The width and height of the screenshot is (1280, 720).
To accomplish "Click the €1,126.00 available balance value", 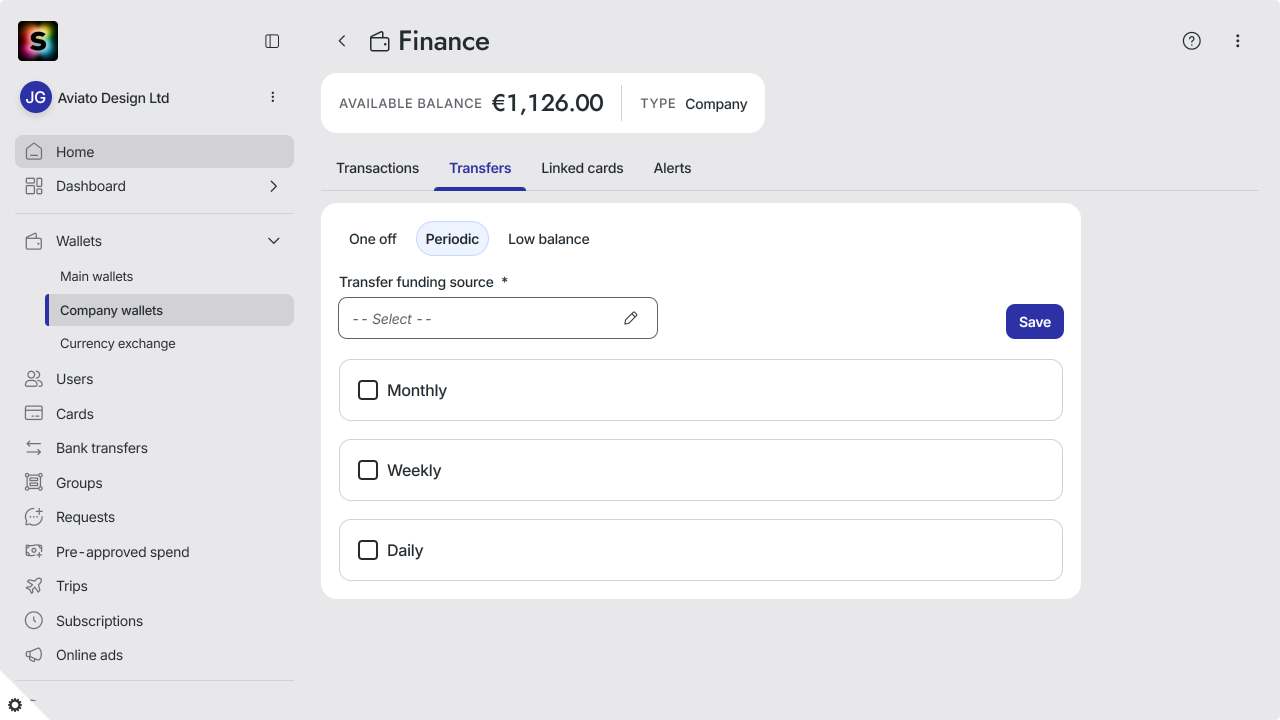I will click(547, 103).
